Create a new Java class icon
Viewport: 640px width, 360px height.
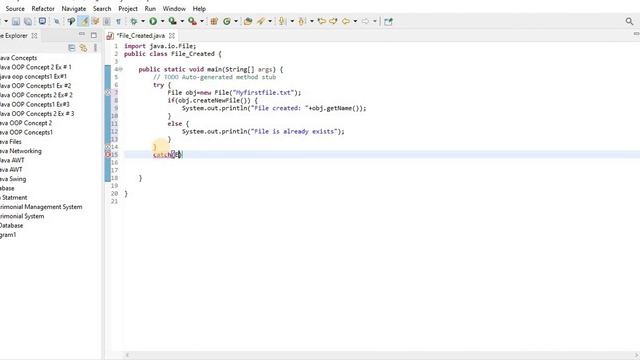[227, 21]
